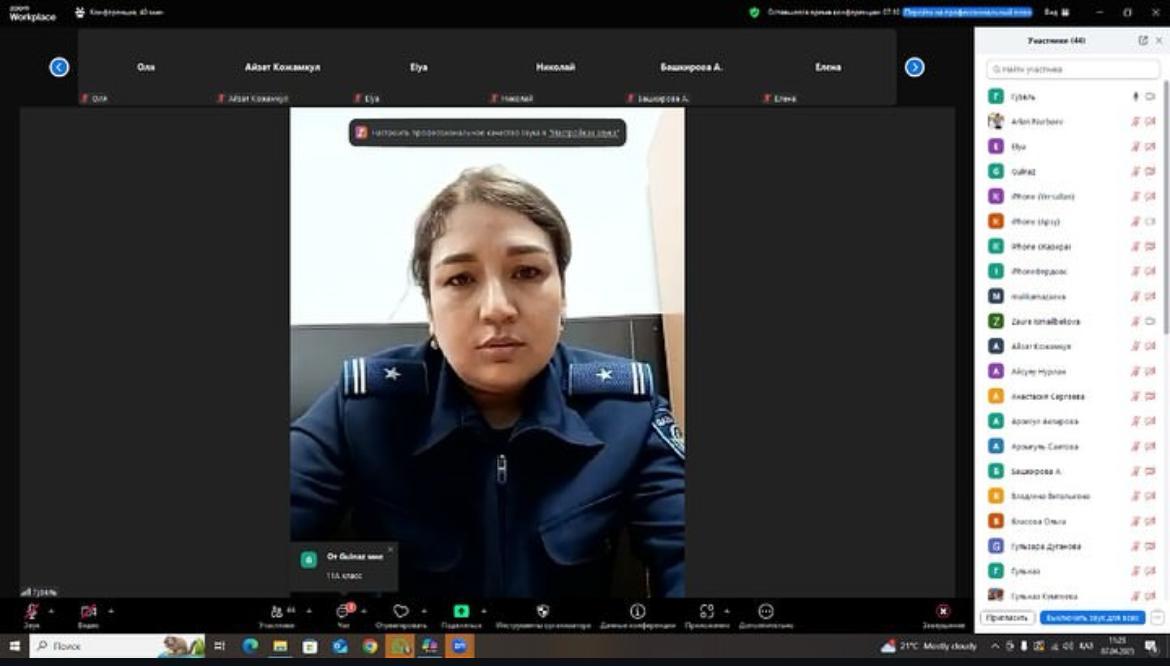Open Windows Start menu

coord(14,646)
